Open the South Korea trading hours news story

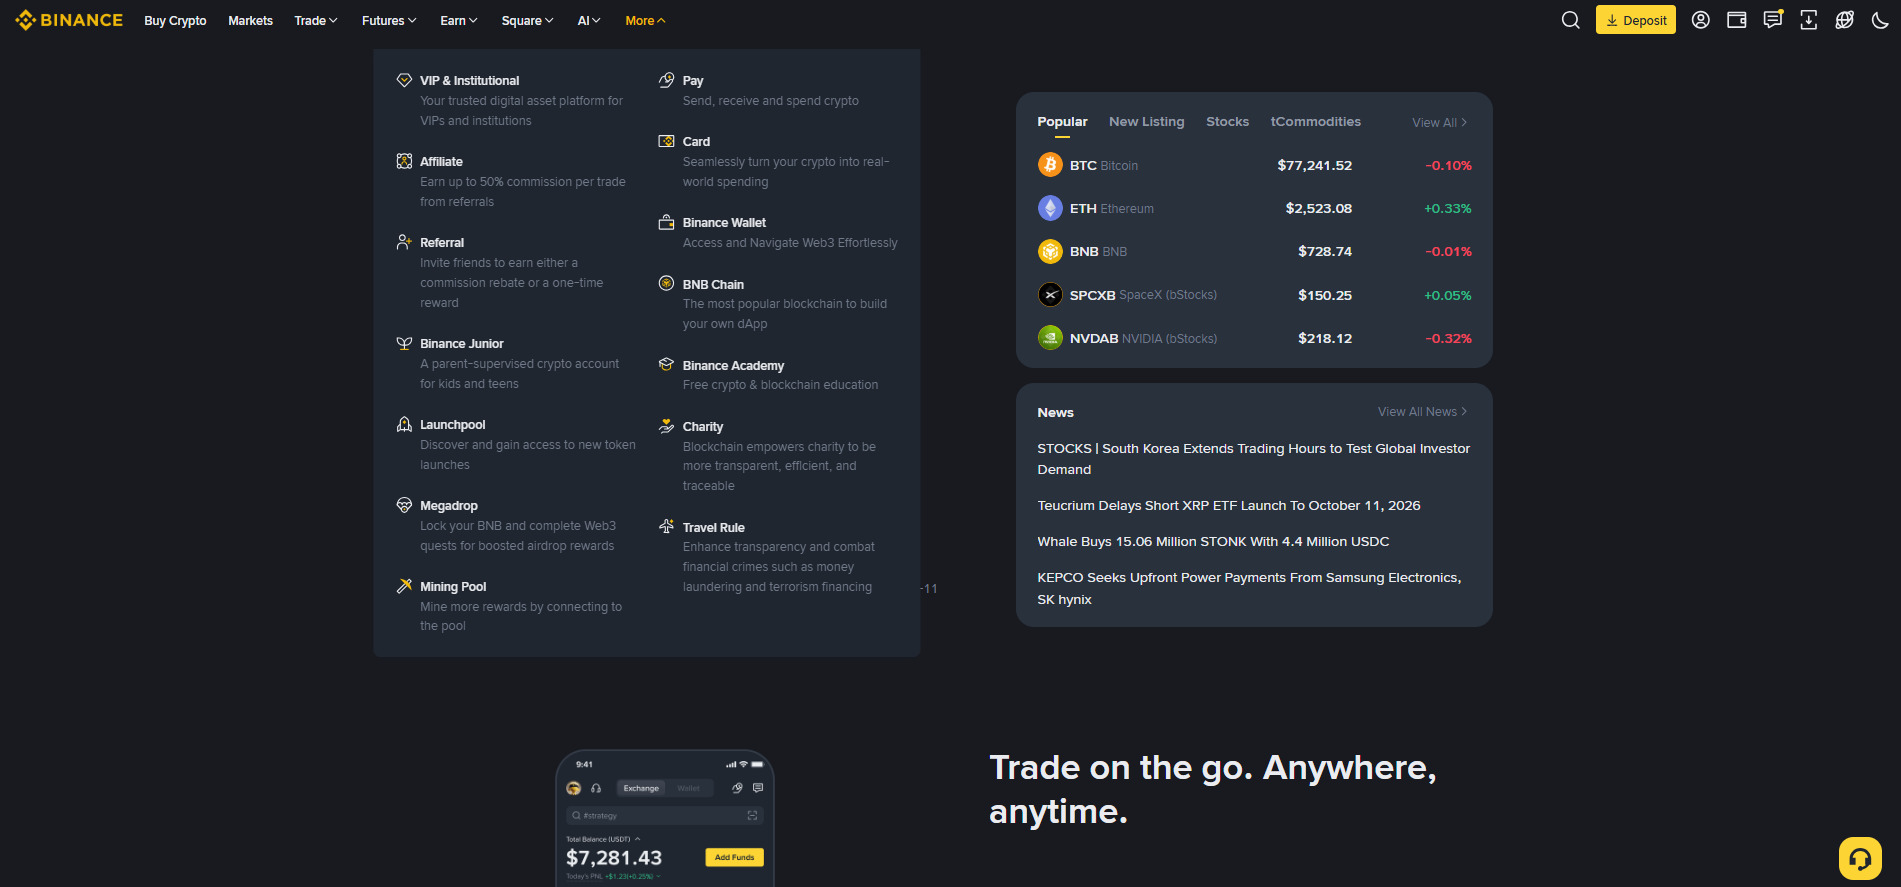click(1254, 459)
